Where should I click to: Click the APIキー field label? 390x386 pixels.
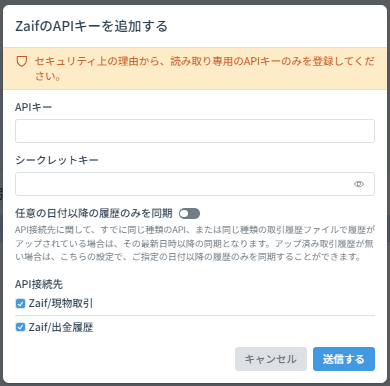[x=33, y=107]
